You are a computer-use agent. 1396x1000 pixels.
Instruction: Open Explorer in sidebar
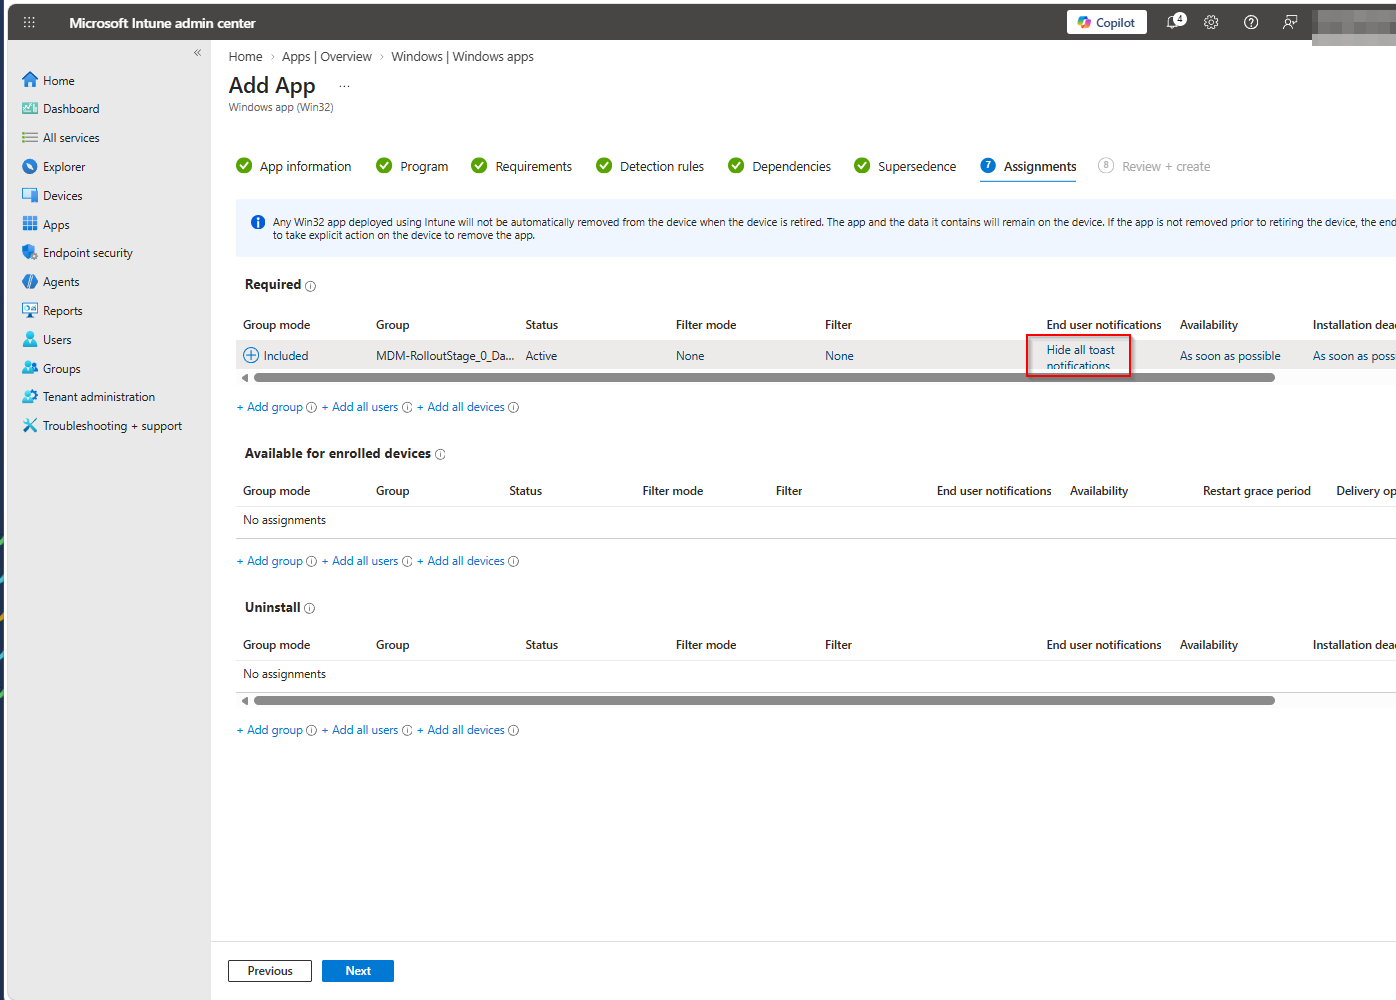pyautogui.click(x=64, y=167)
